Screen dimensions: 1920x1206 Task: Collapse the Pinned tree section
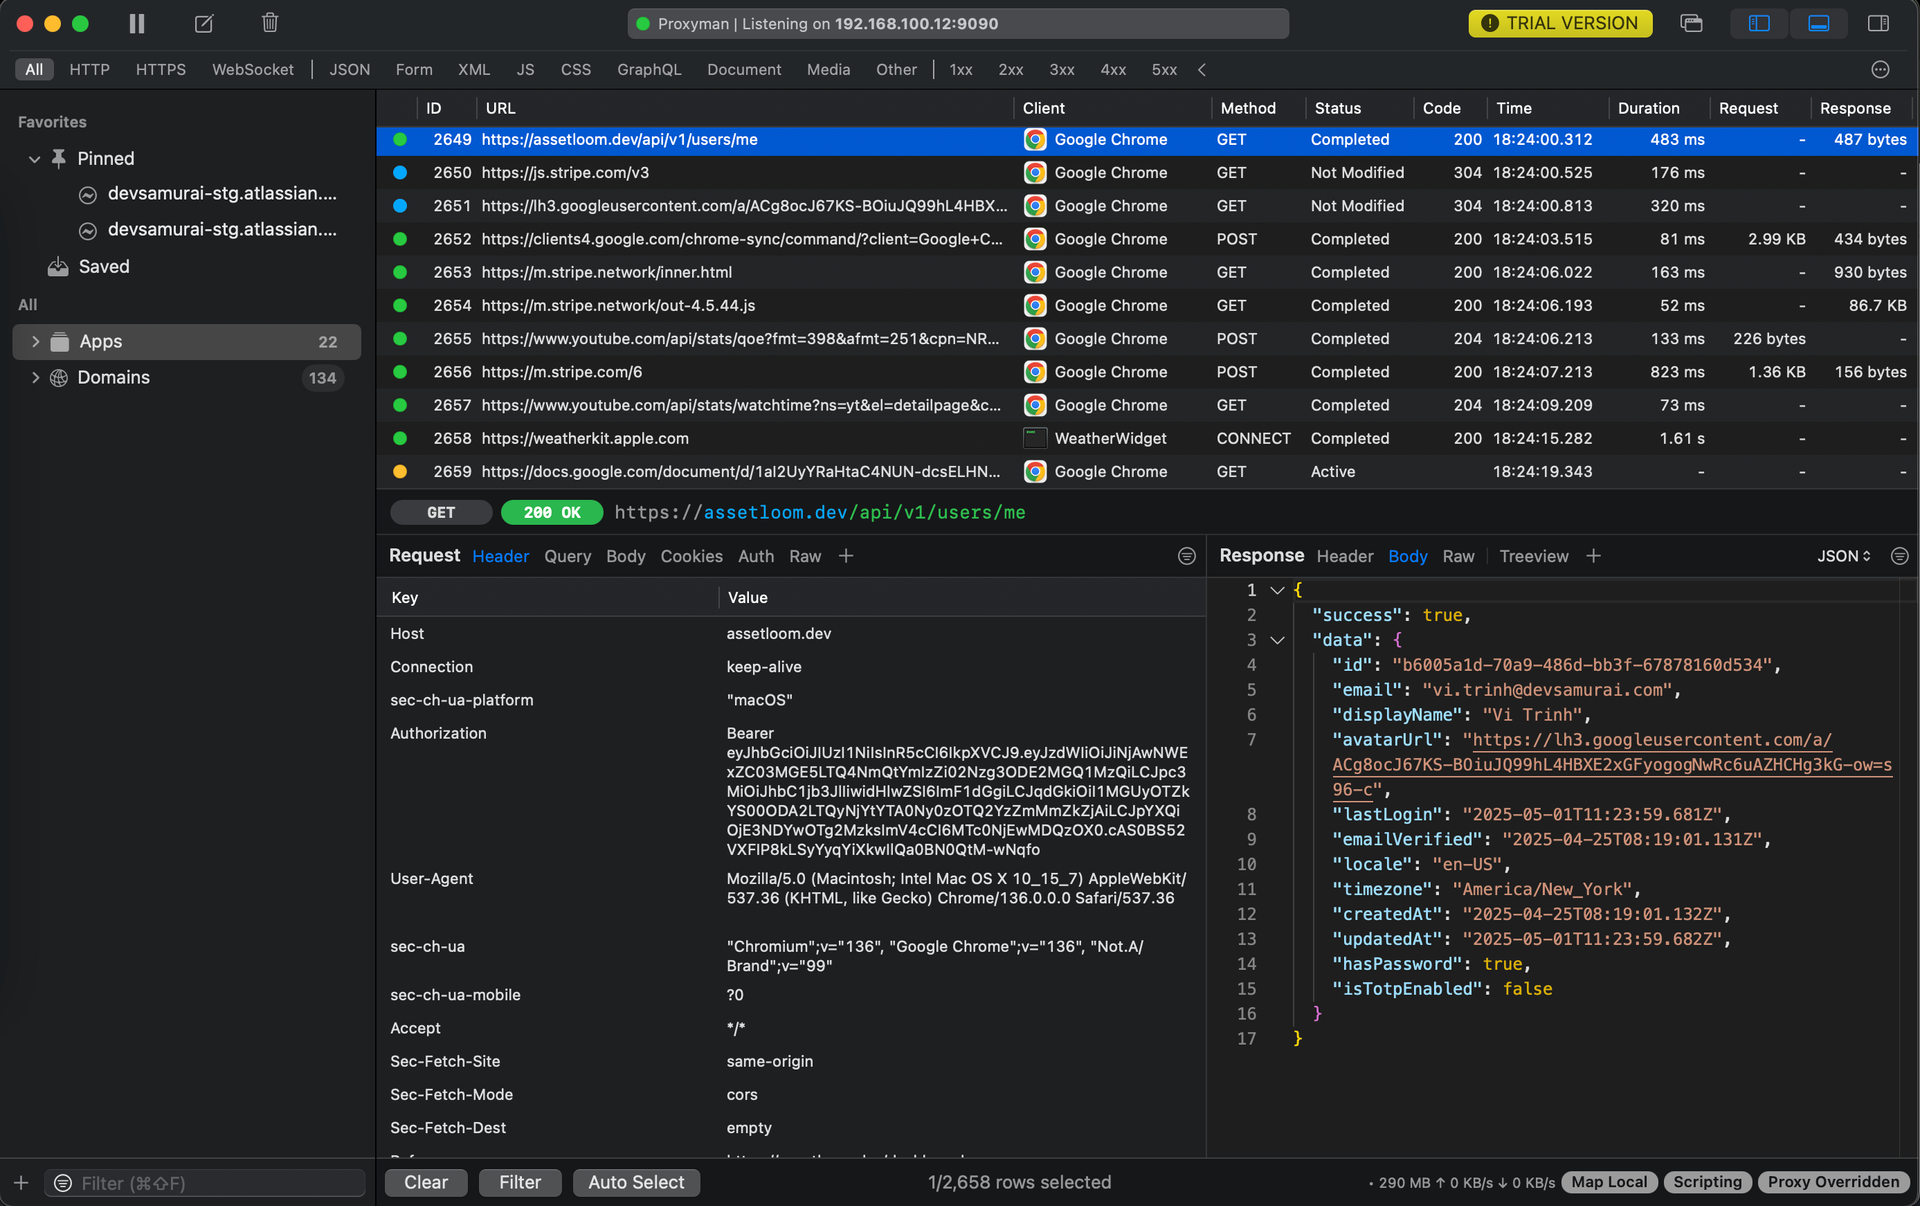(x=34, y=159)
